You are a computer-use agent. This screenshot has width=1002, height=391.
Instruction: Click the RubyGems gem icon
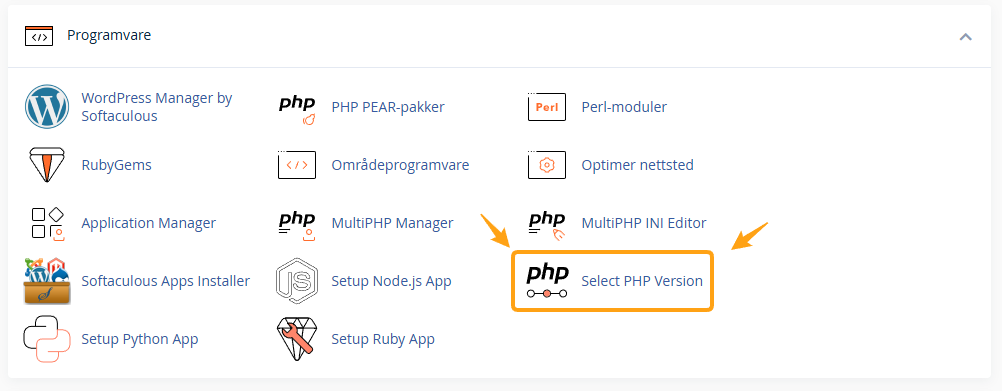pos(47,165)
